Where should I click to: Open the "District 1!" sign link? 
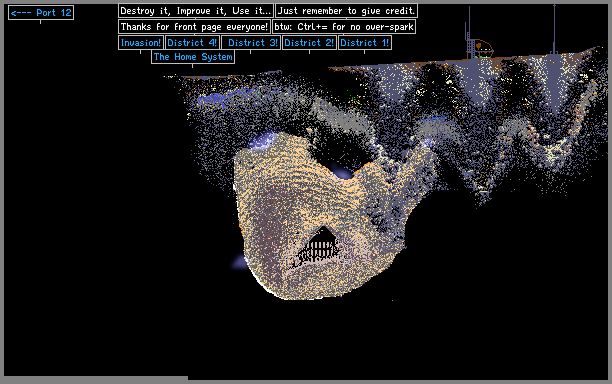tap(365, 43)
